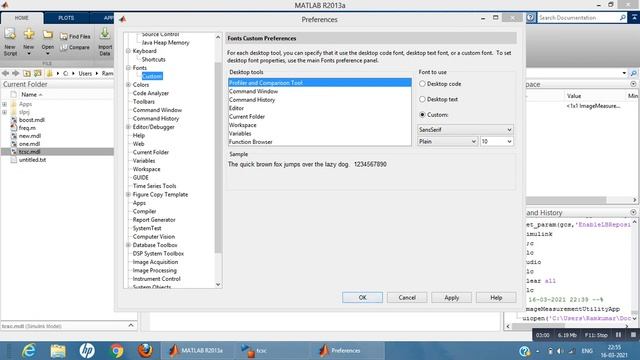This screenshot has height=360, width=640.
Task: Open the Image Processing preferences
Action: pyautogui.click(x=155, y=270)
